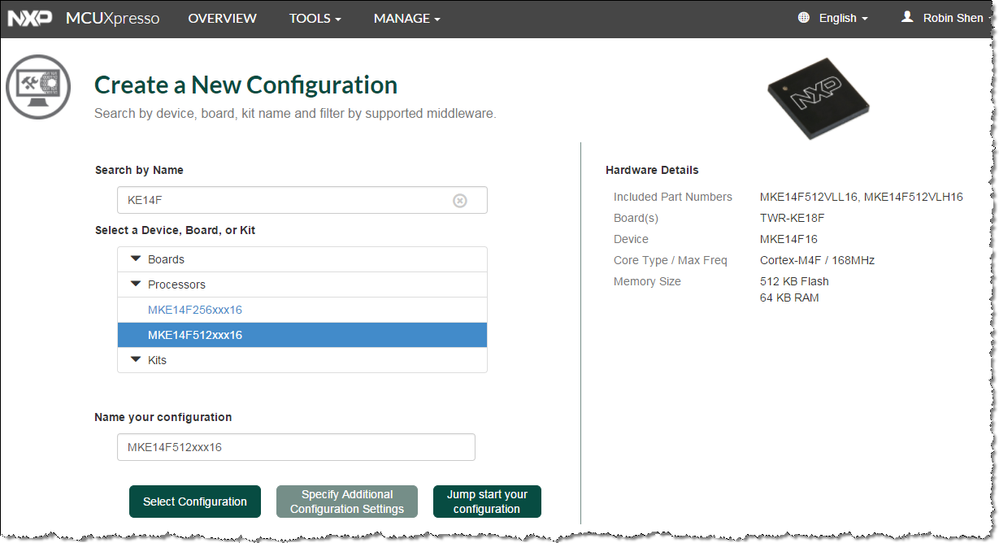Click the 64 KB RAM text

[789, 298]
